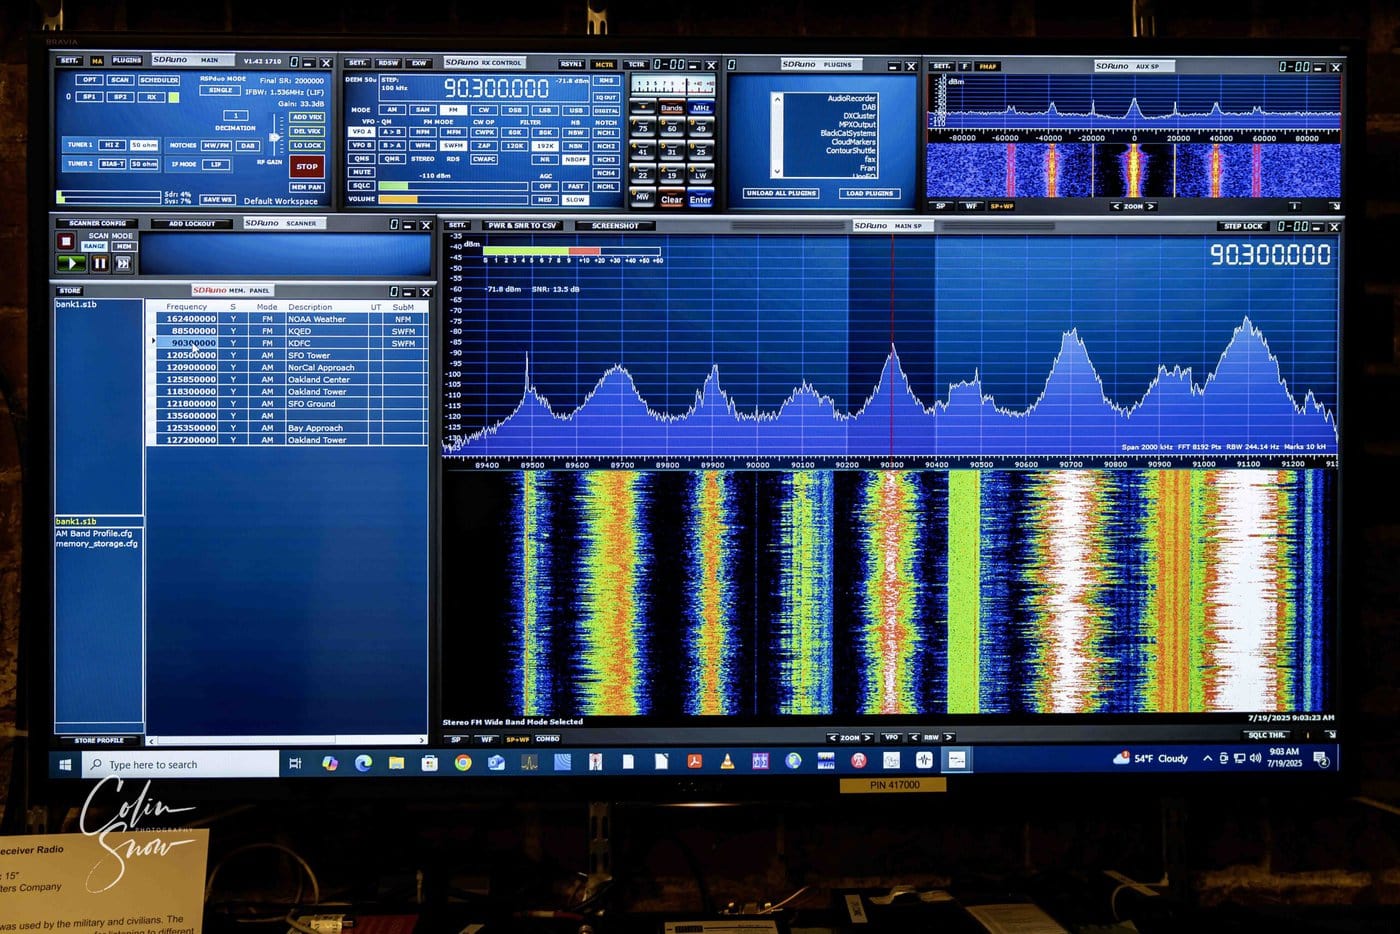Enable BIAS-T on Tuner 2
Viewport: 1400px width, 934px height.
112,164
